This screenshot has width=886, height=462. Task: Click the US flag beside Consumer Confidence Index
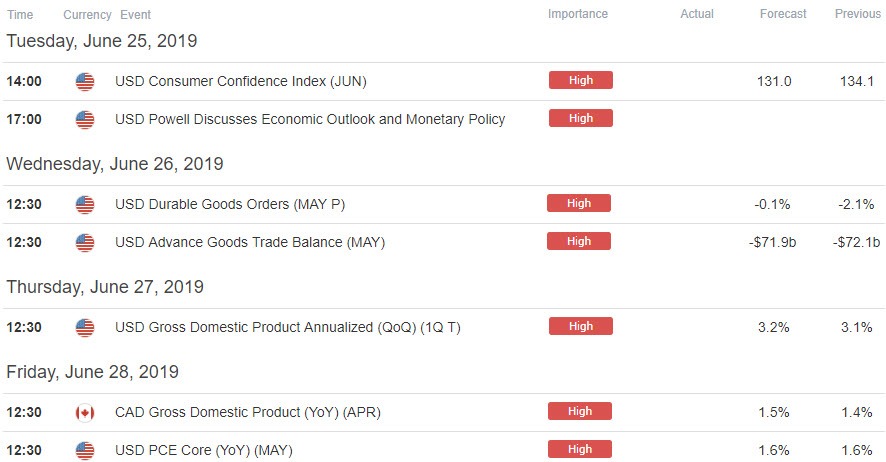pyautogui.click(x=85, y=82)
